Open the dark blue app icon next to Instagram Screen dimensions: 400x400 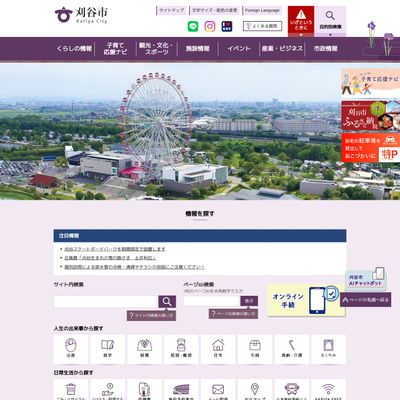(227, 26)
